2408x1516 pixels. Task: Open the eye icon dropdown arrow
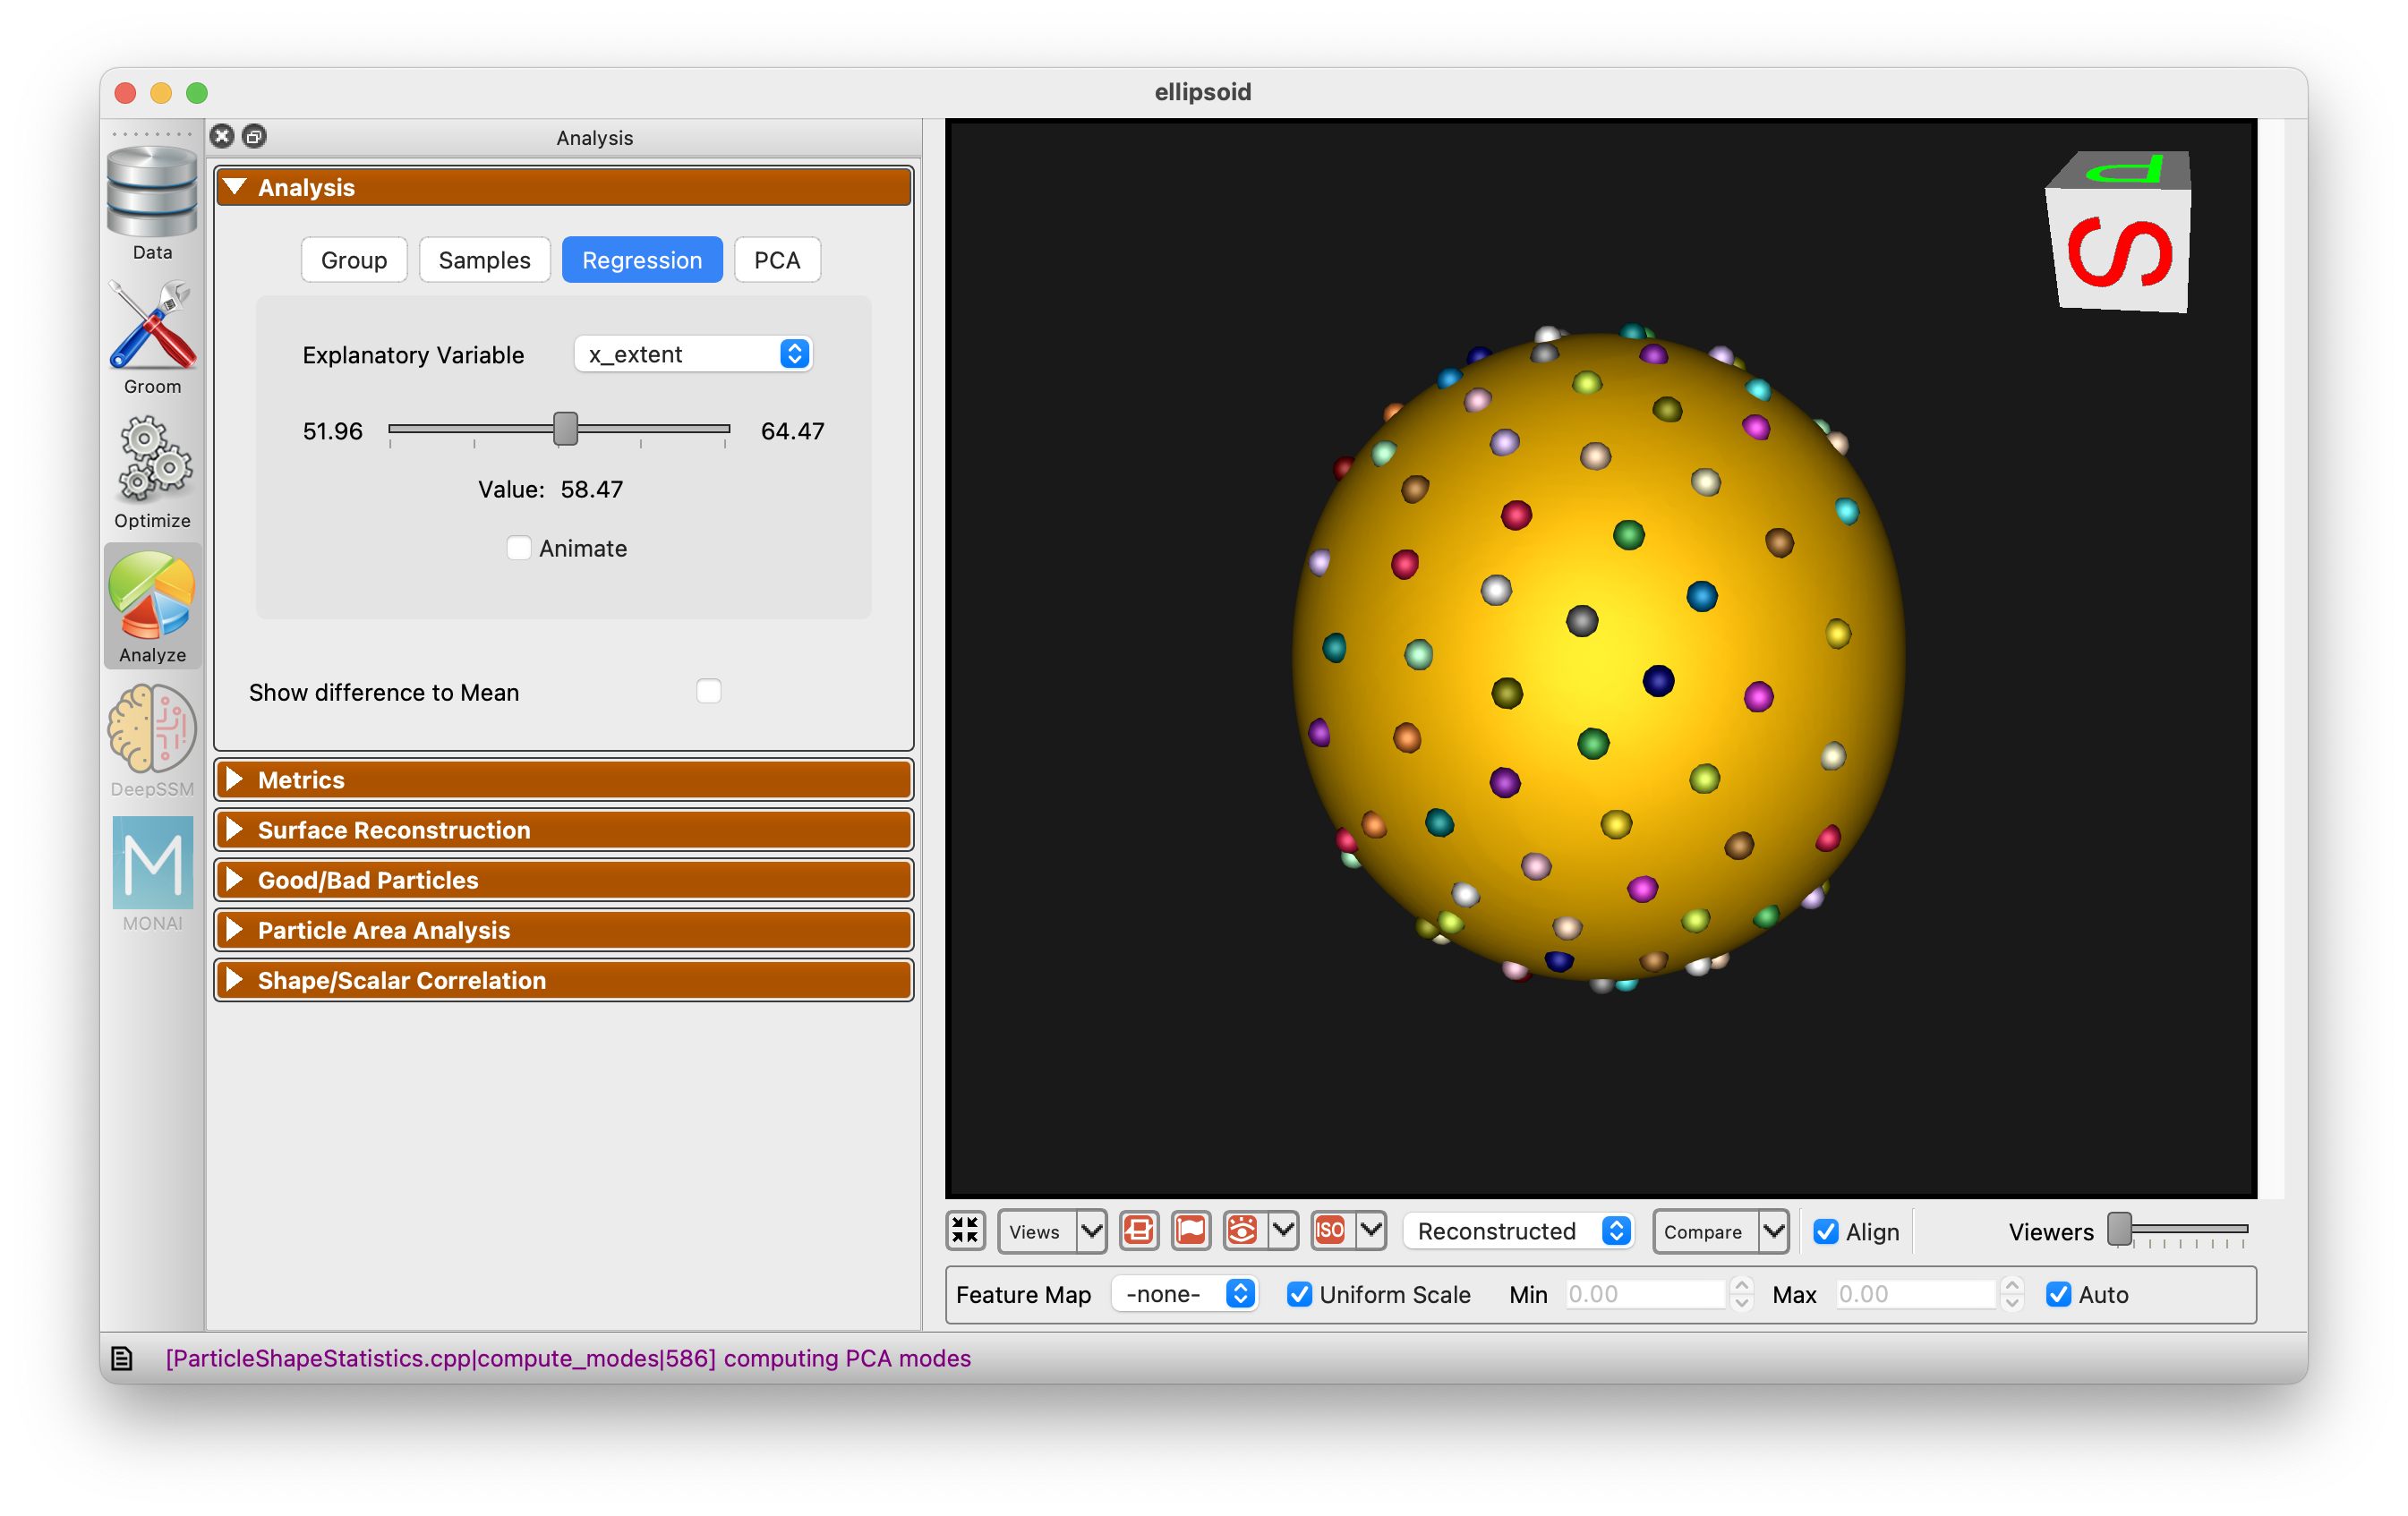(1283, 1231)
